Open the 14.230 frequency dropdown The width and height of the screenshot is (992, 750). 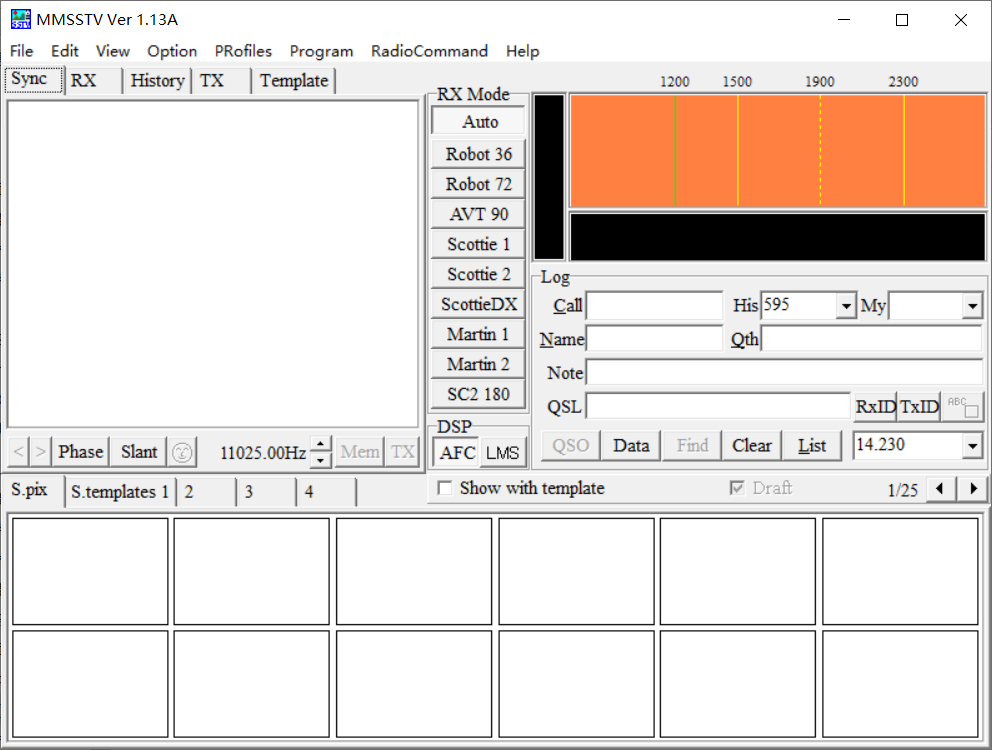coord(972,446)
